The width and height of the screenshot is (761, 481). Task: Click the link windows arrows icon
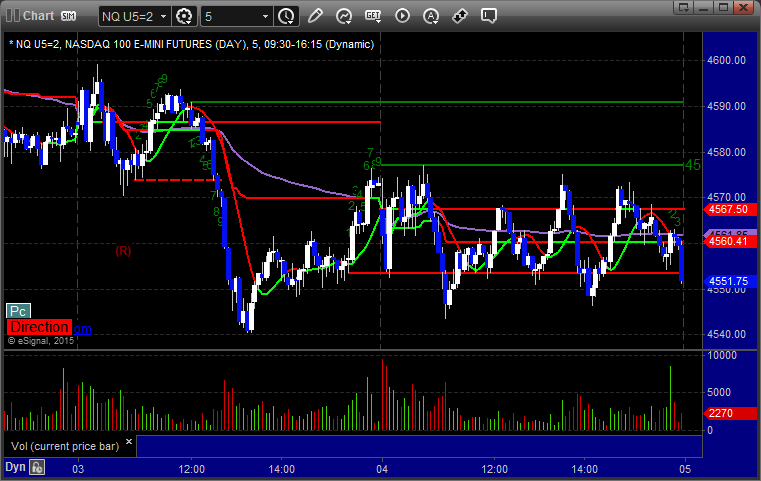pyautogui.click(x=460, y=17)
